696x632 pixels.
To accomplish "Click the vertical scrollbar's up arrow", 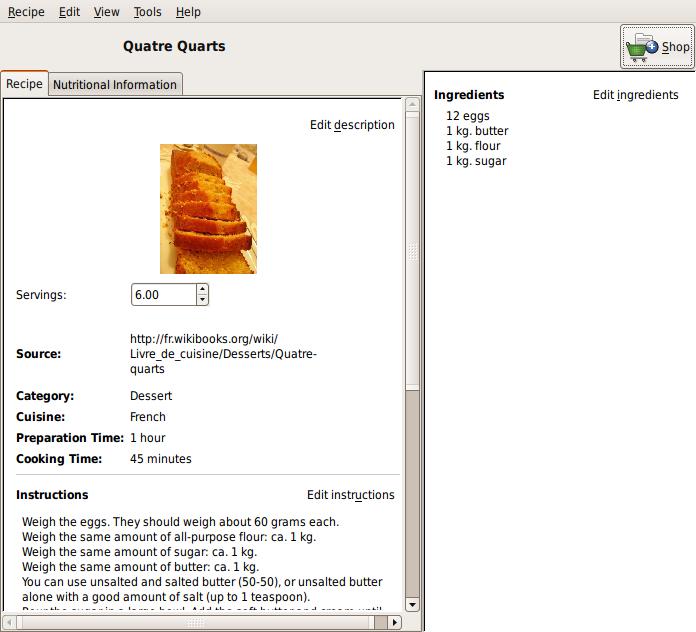I will coord(412,104).
